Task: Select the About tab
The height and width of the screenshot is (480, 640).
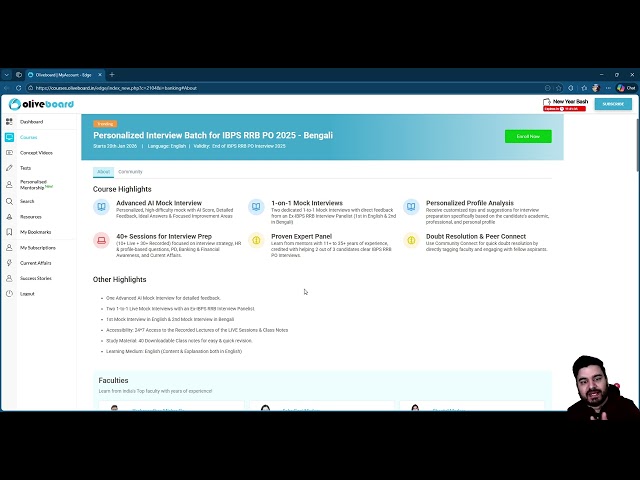Action: pyautogui.click(x=104, y=172)
